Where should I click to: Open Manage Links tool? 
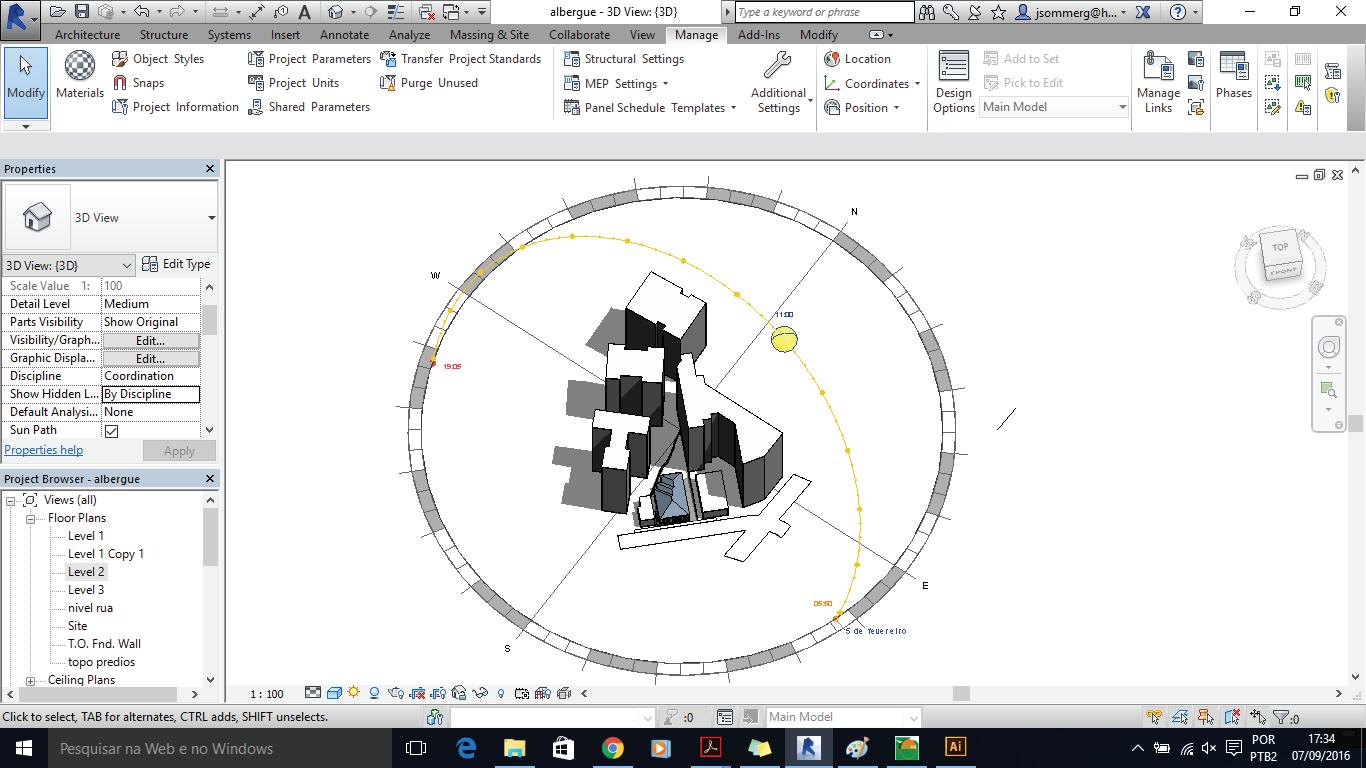pyautogui.click(x=1158, y=81)
